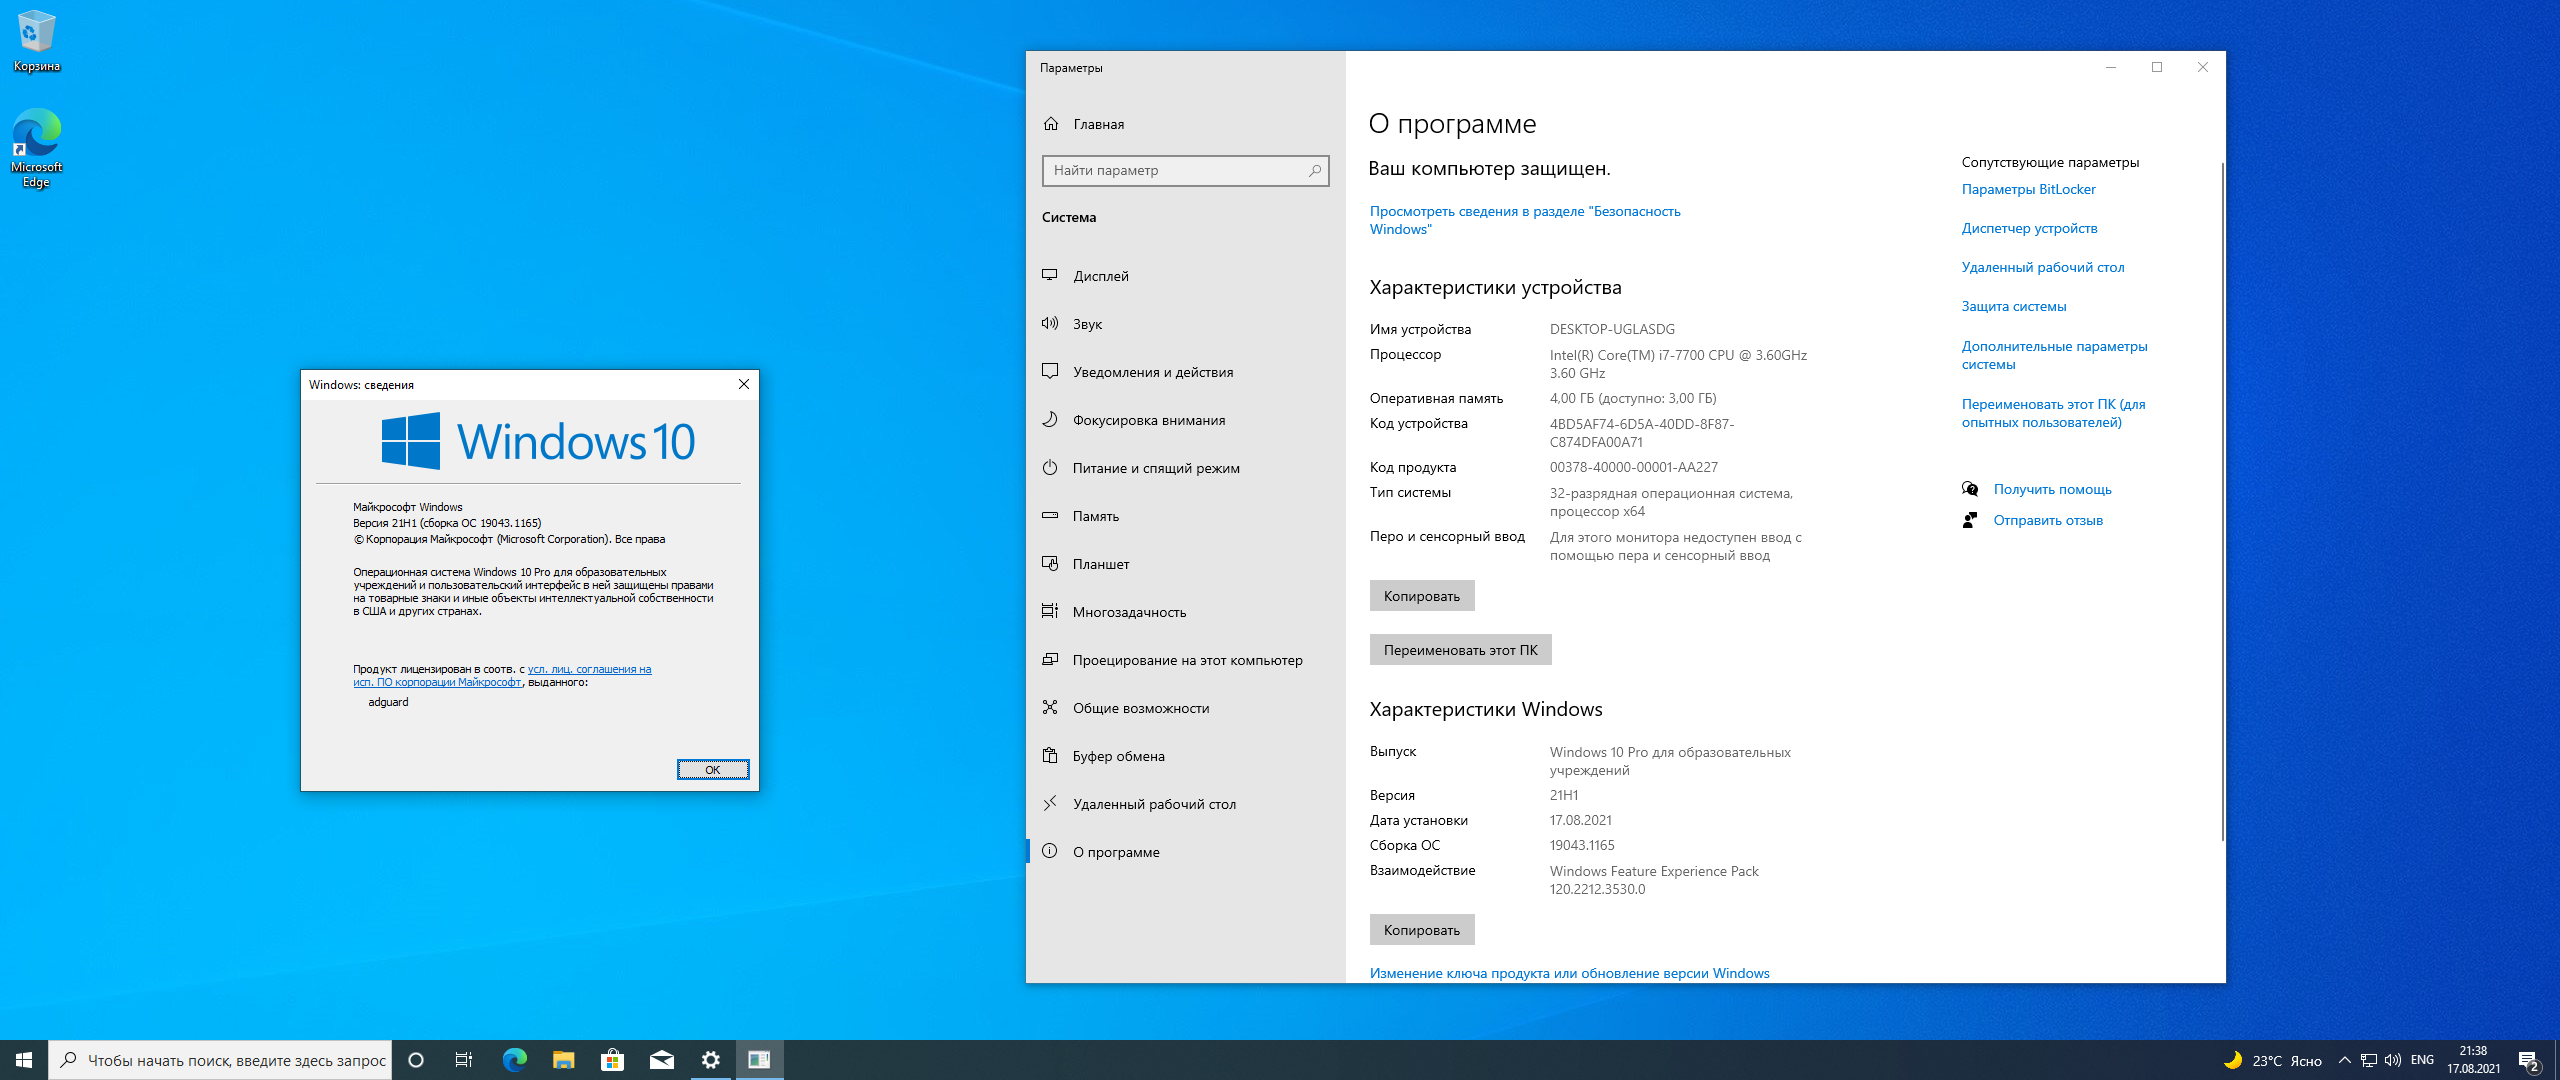Click the Task View taskbar button
This screenshot has height=1080, width=2560.
point(464,1060)
